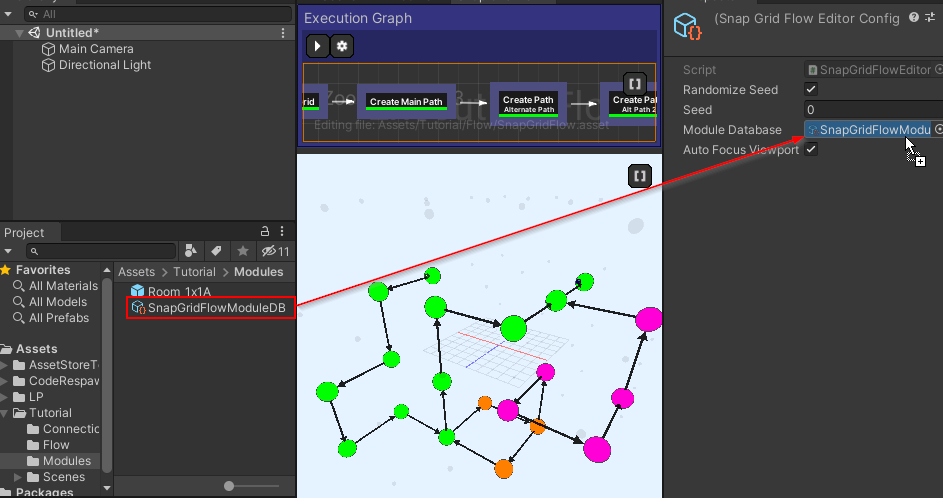Viewport: 943px width, 498px height.
Task: Maximize the execution graph panel
Action: 634,84
